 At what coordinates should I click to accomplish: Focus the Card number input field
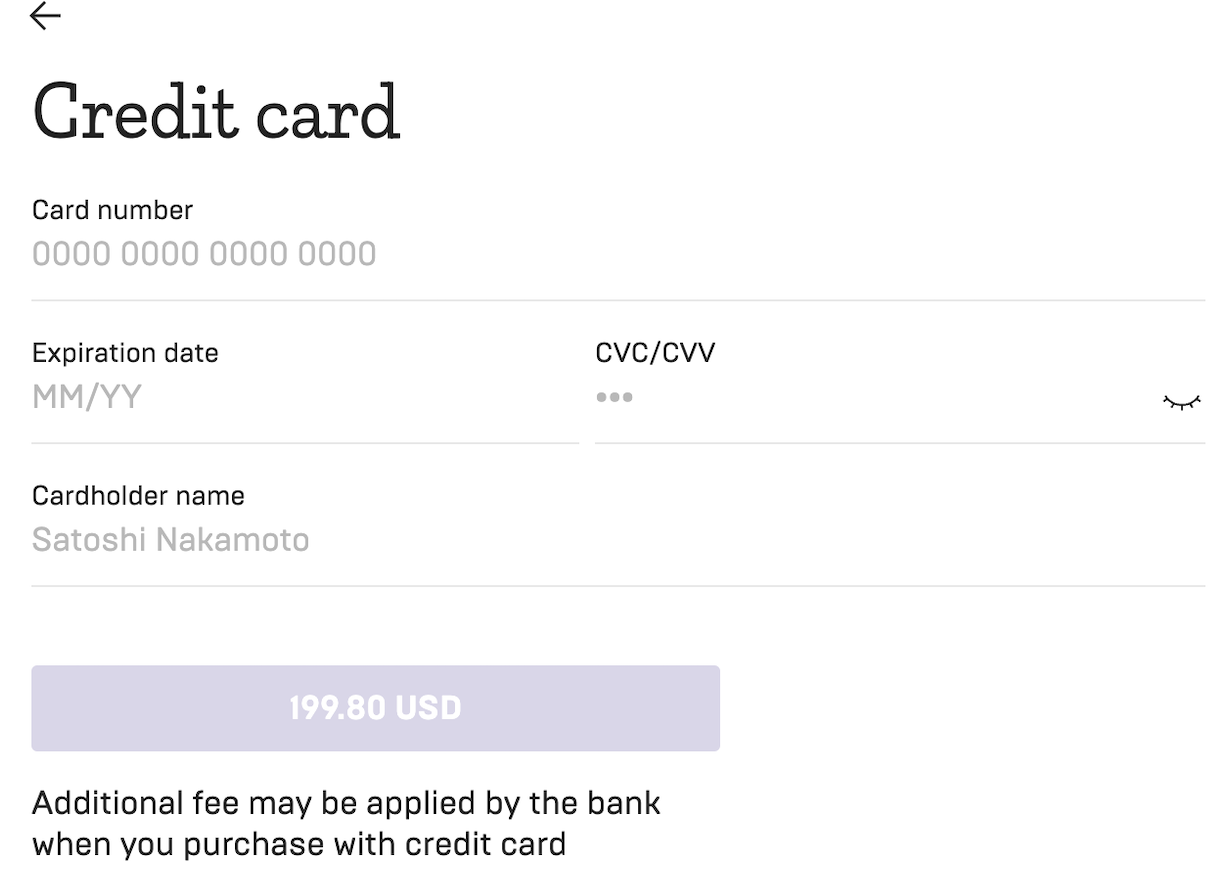tap(618, 254)
